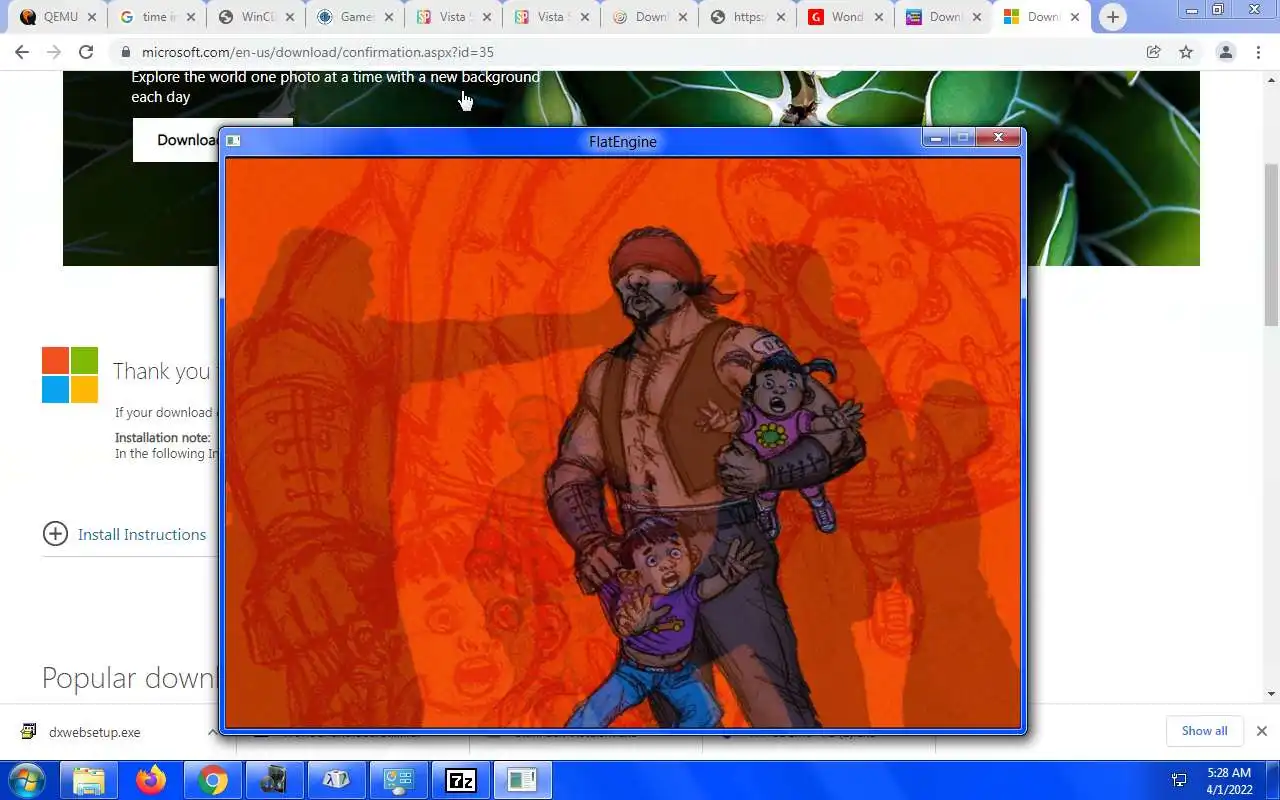The image size is (1280, 800).
Task: Click the dark speaker-like taskbar icon
Action: pos(274,780)
